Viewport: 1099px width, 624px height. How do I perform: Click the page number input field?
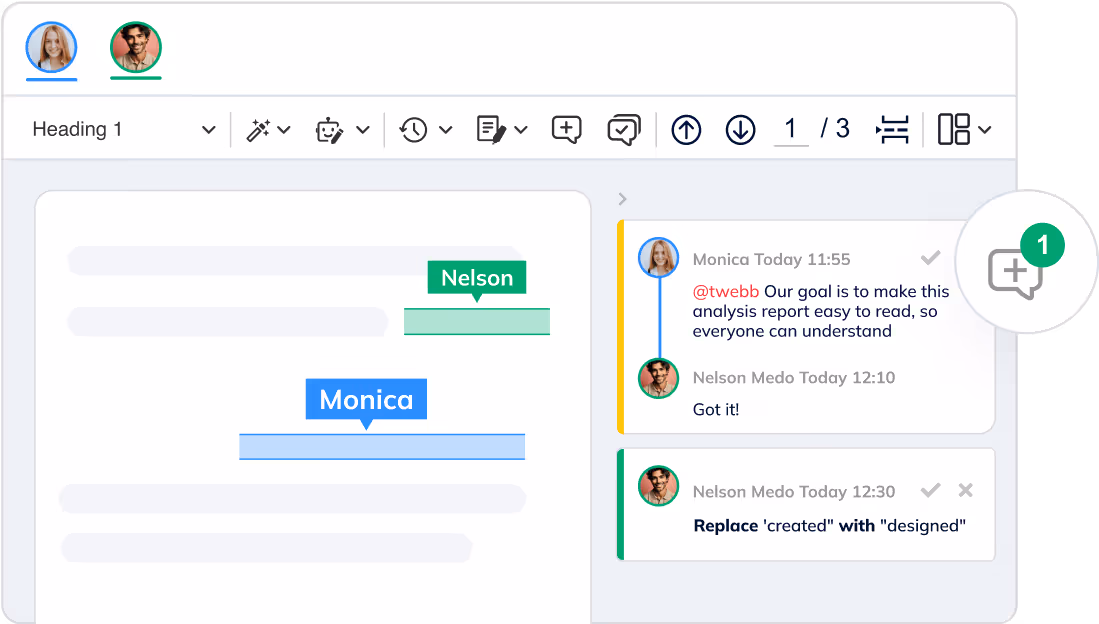[791, 129]
